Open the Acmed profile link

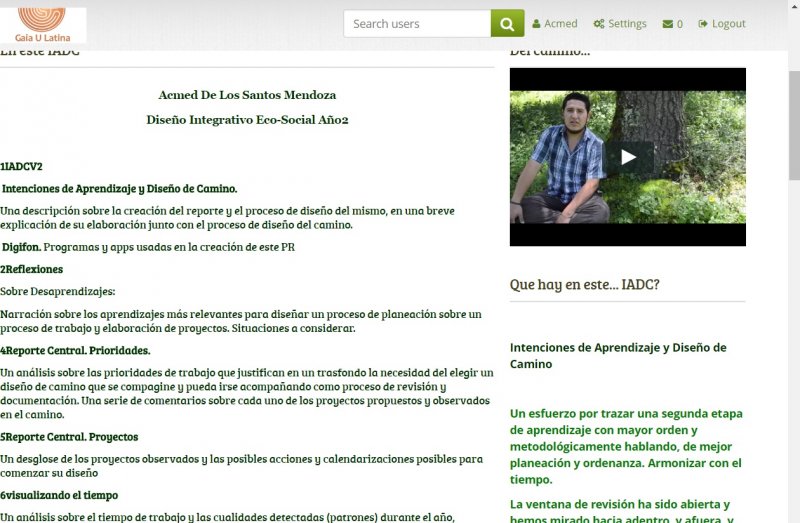pos(555,23)
